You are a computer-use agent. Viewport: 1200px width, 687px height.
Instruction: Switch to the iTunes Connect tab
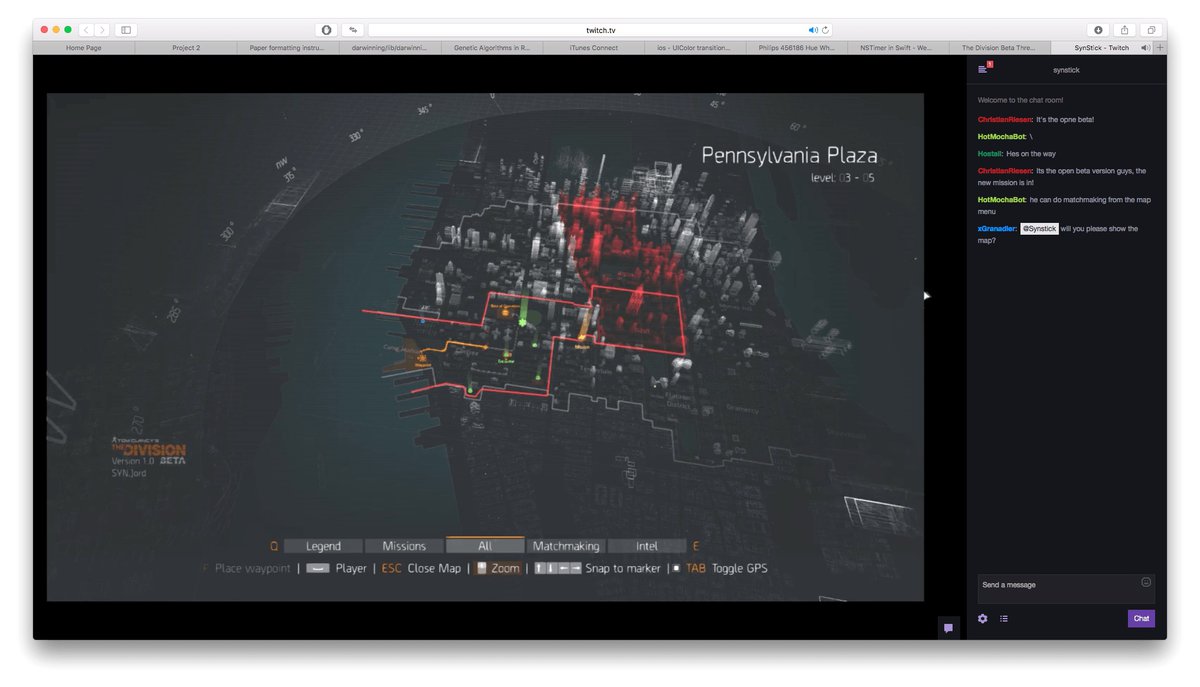pyautogui.click(x=593, y=47)
